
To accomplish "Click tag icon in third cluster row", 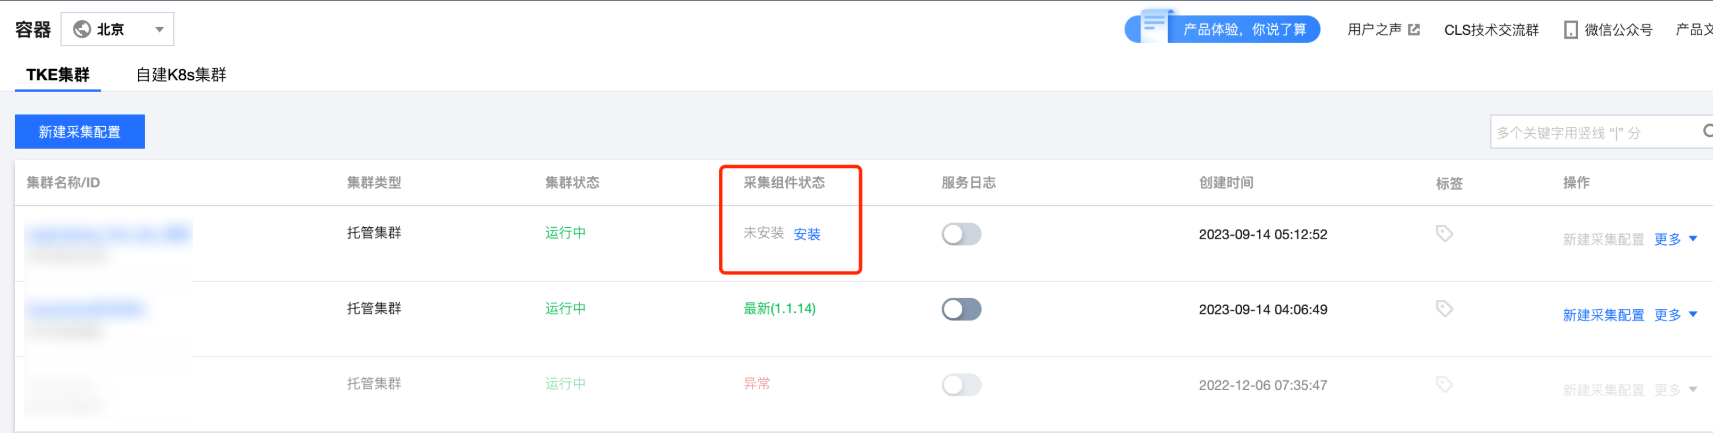I will point(1444,385).
